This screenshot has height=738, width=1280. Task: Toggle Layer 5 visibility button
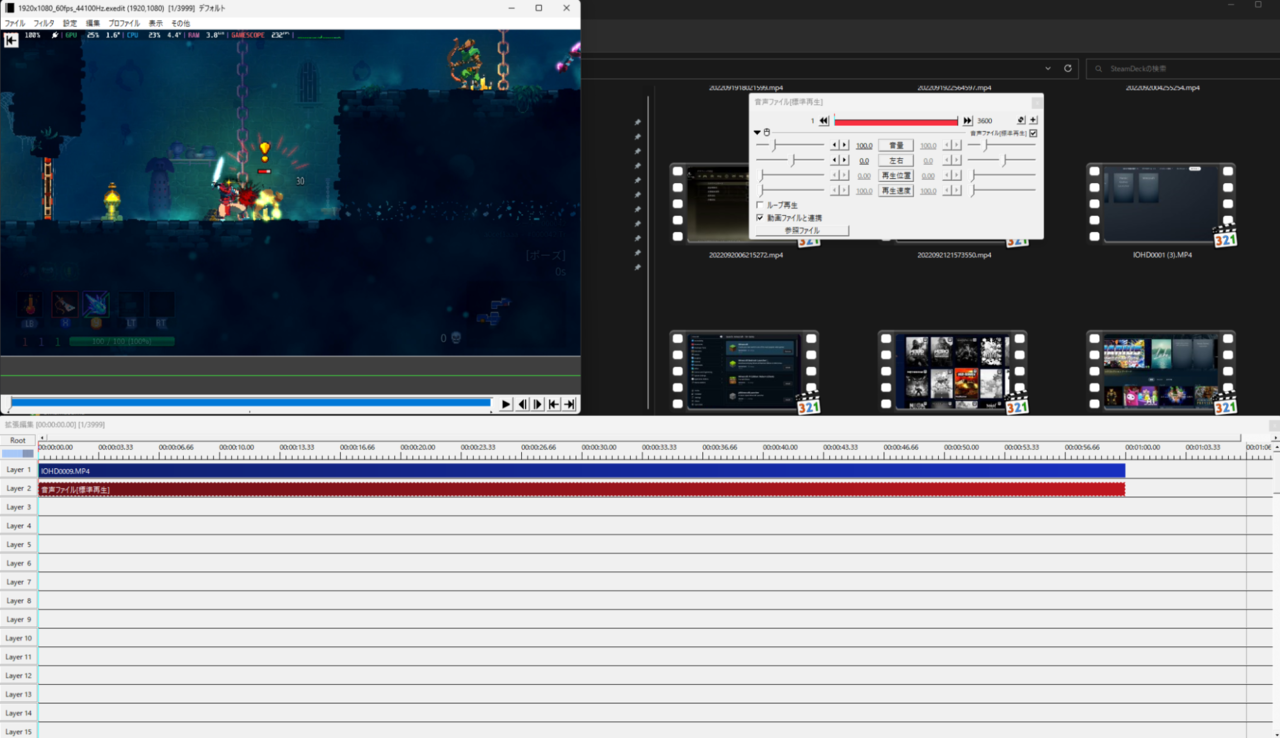coord(18,545)
